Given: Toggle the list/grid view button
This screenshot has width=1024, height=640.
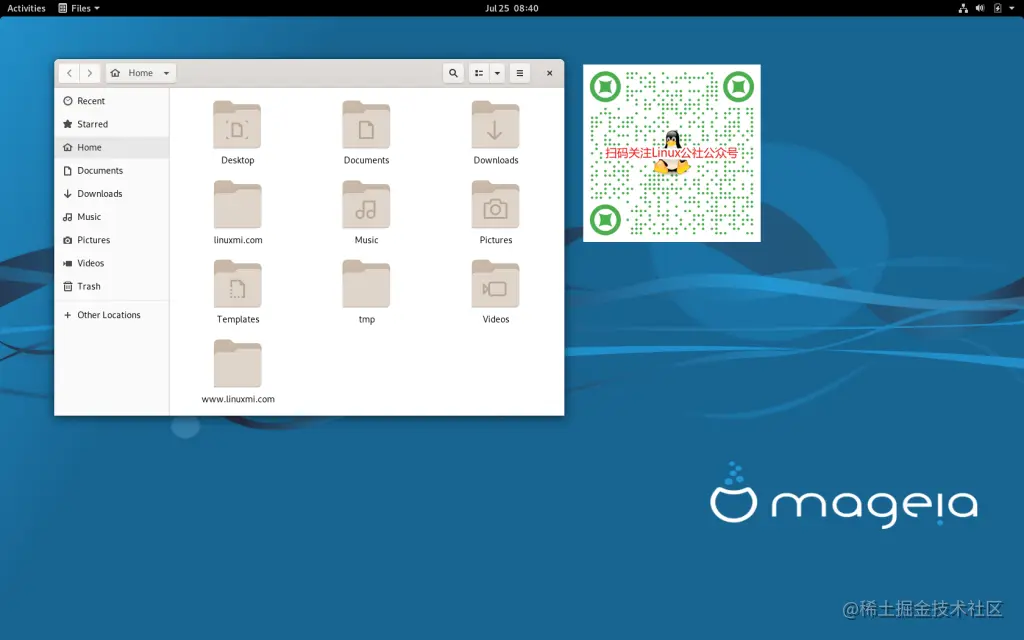Looking at the screenshot, I should coord(479,73).
